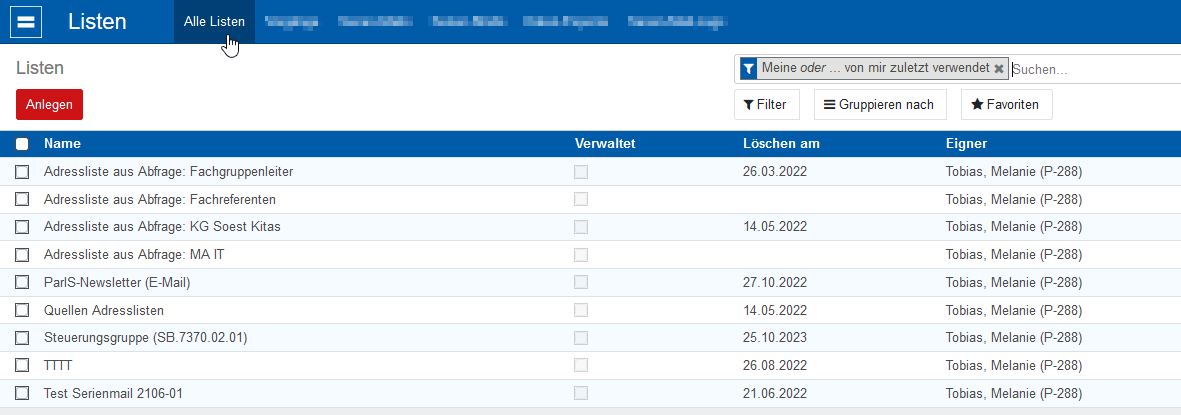
Task: Remove the 'Meine oder' filter tag
Action: point(998,68)
